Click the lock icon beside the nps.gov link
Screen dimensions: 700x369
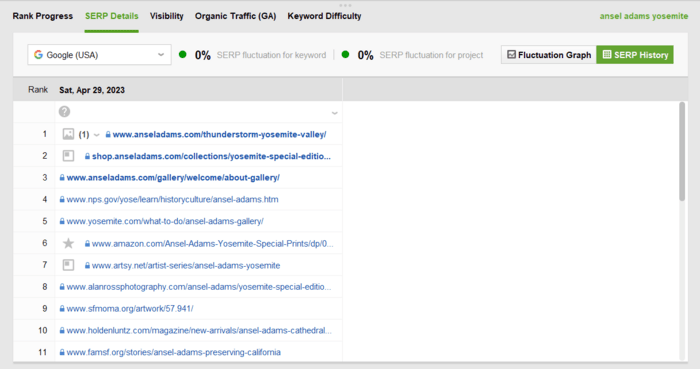(x=62, y=199)
